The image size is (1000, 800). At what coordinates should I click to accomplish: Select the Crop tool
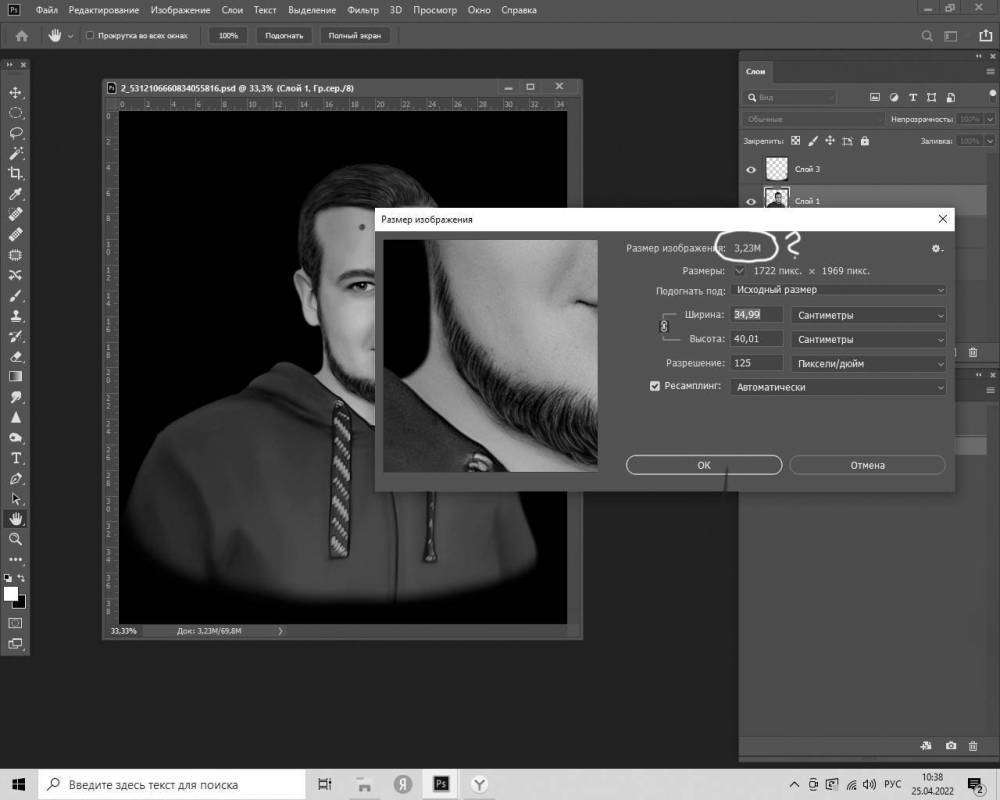16,174
